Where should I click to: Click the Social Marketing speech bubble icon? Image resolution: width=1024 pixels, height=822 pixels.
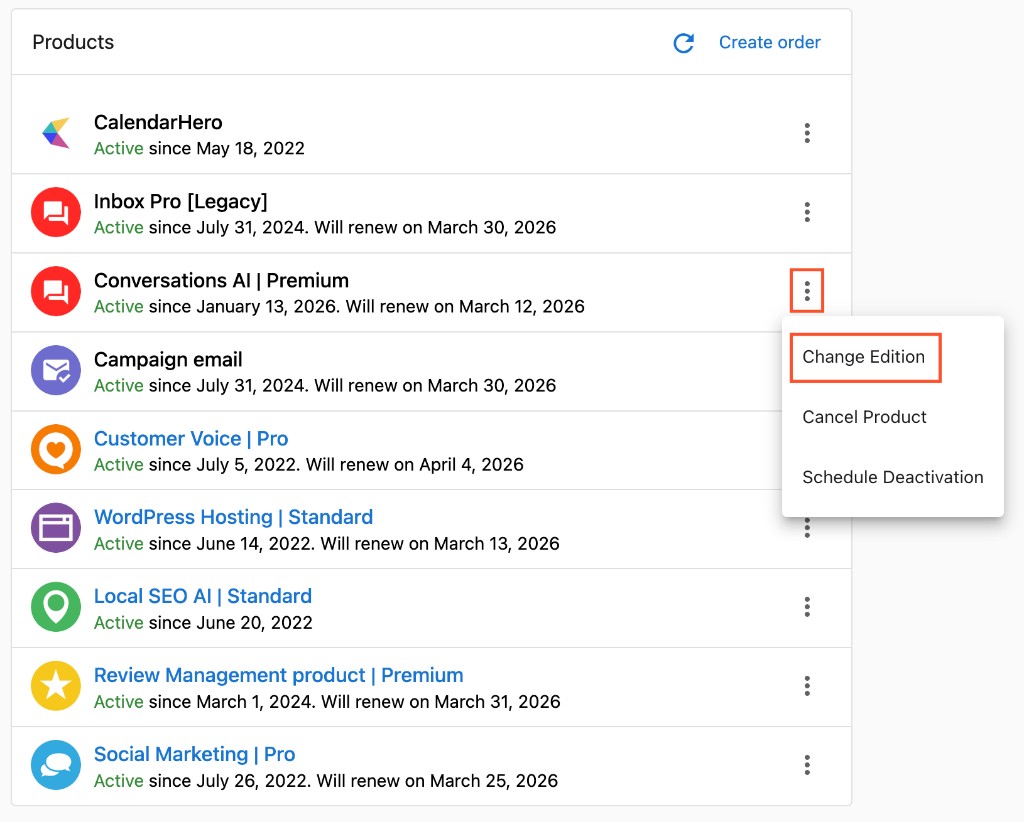click(x=56, y=765)
